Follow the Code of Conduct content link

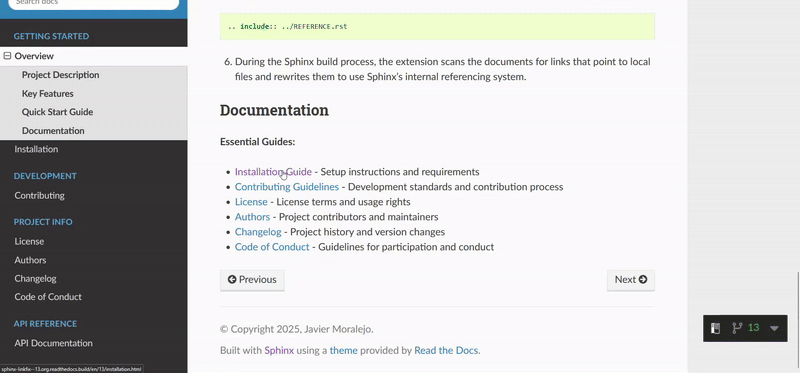[x=272, y=247]
